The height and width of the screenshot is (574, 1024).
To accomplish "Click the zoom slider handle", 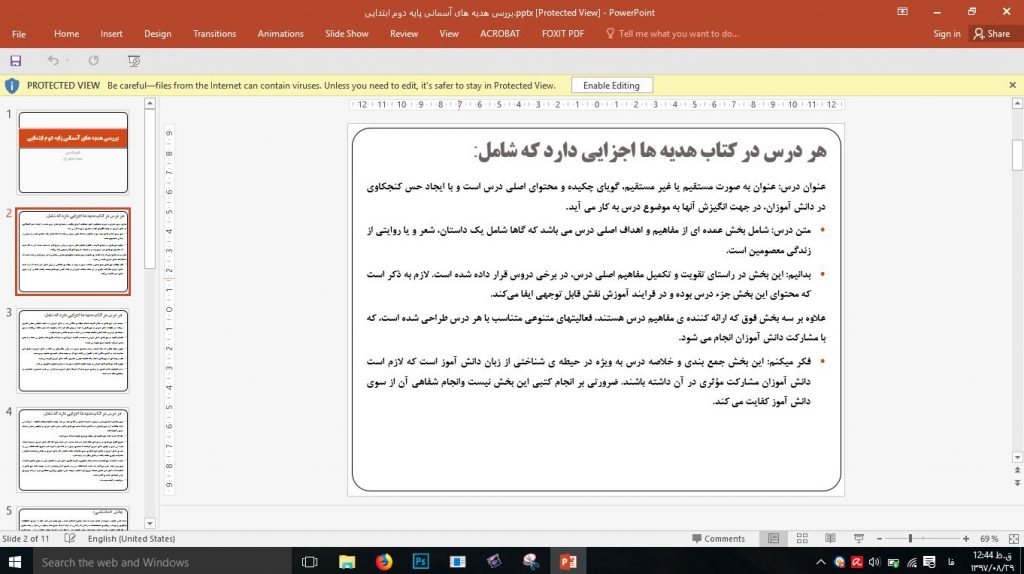I will [910, 539].
